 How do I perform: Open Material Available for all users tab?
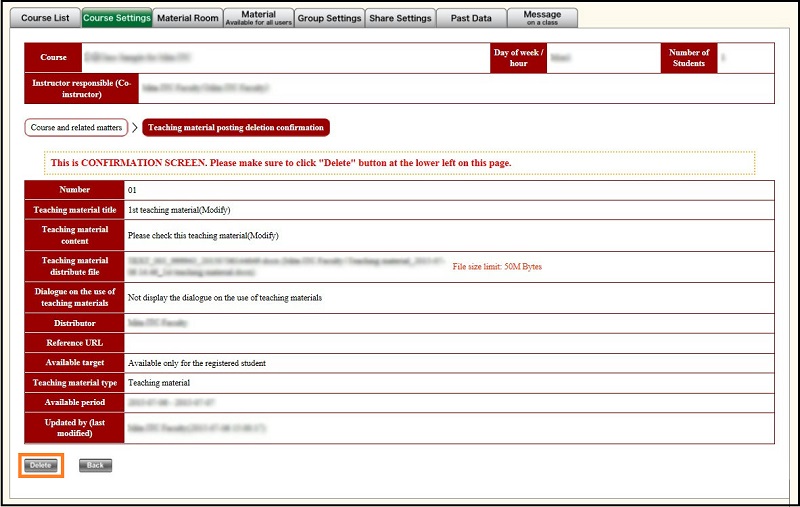[x=258, y=18]
